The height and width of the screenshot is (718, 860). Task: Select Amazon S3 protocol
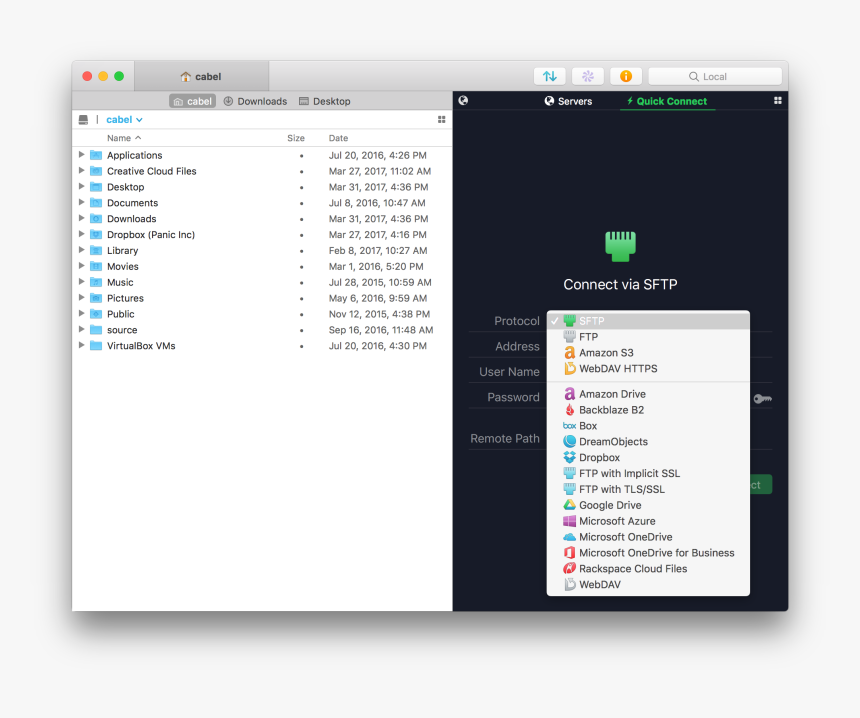pos(648,353)
